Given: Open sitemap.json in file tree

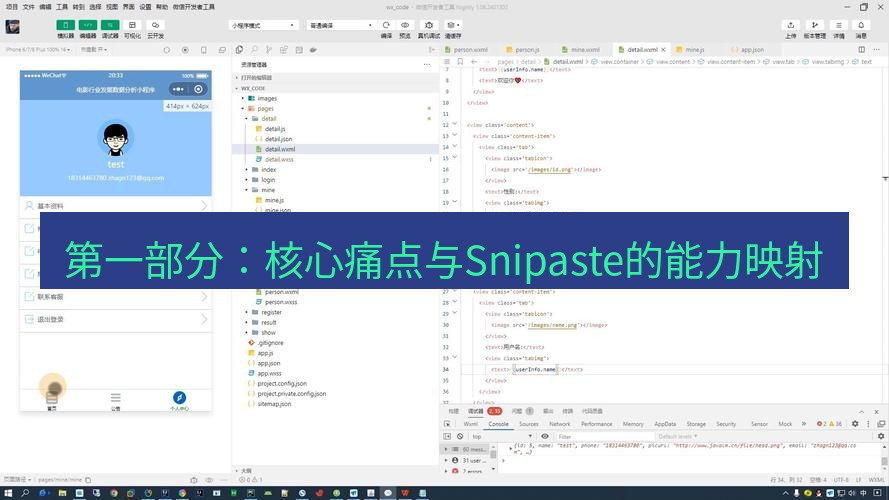Looking at the screenshot, I should (274, 404).
